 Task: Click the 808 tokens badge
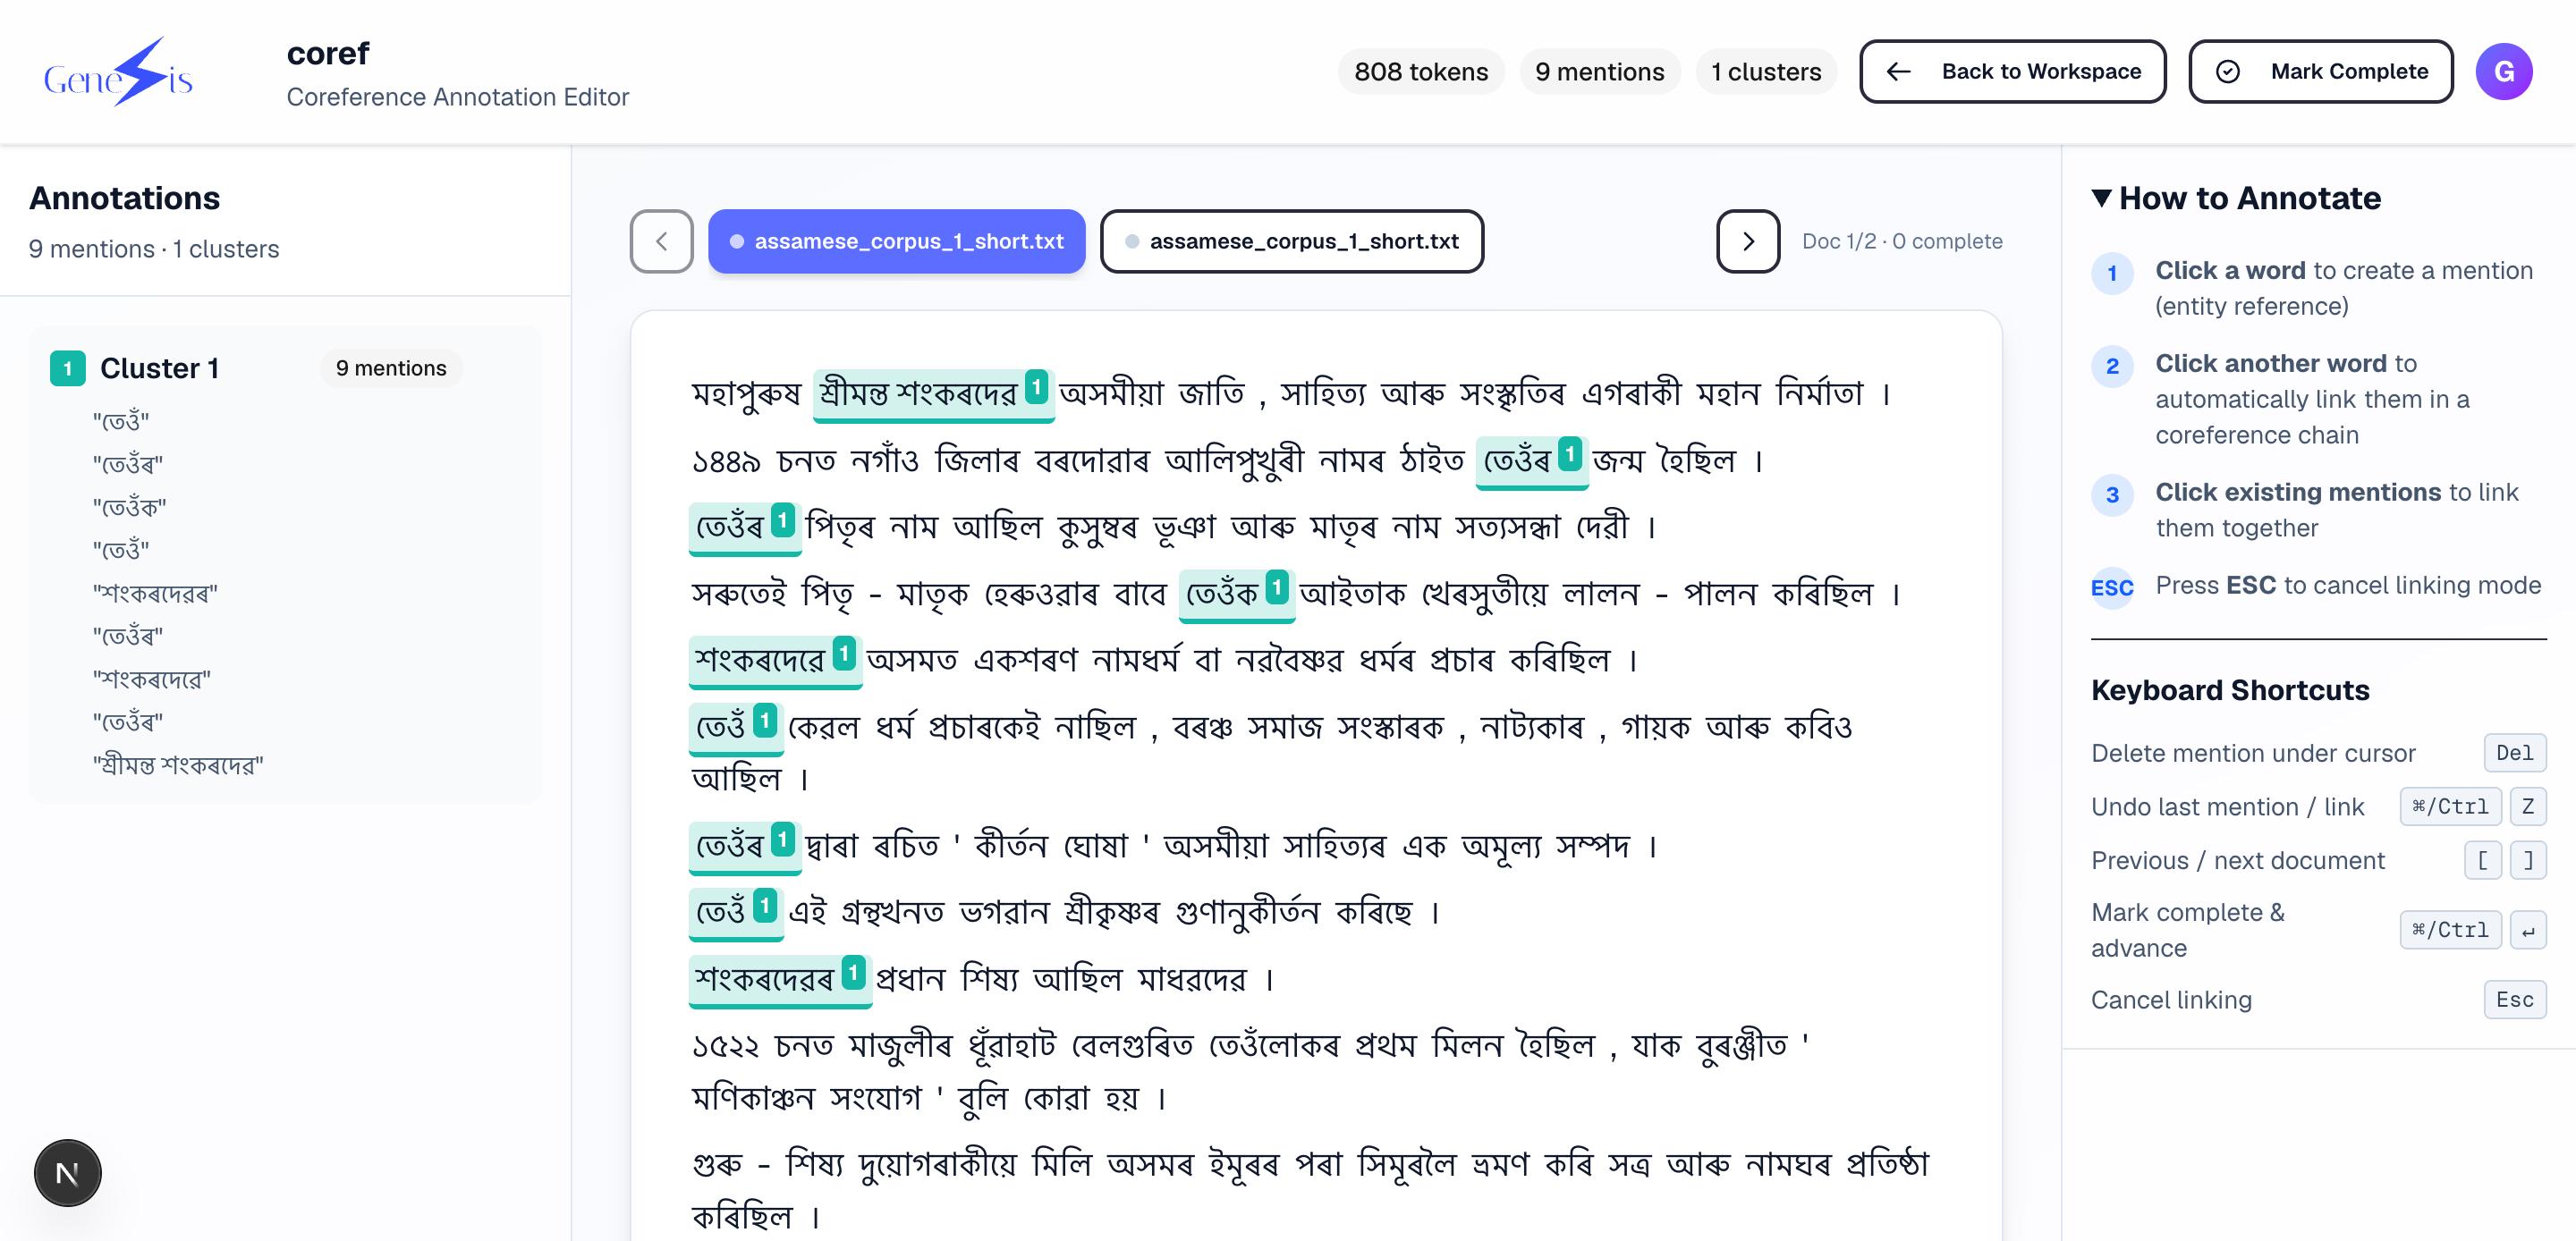1420,72
